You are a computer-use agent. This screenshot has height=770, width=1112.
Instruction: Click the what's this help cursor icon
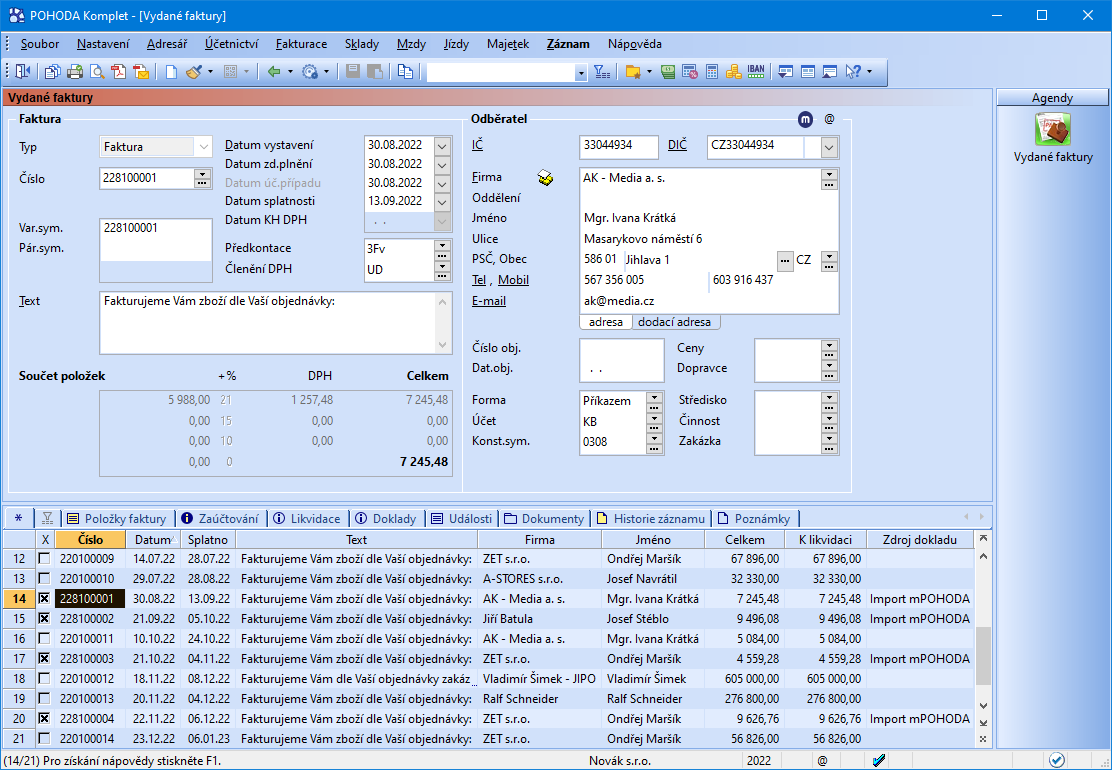(853, 72)
